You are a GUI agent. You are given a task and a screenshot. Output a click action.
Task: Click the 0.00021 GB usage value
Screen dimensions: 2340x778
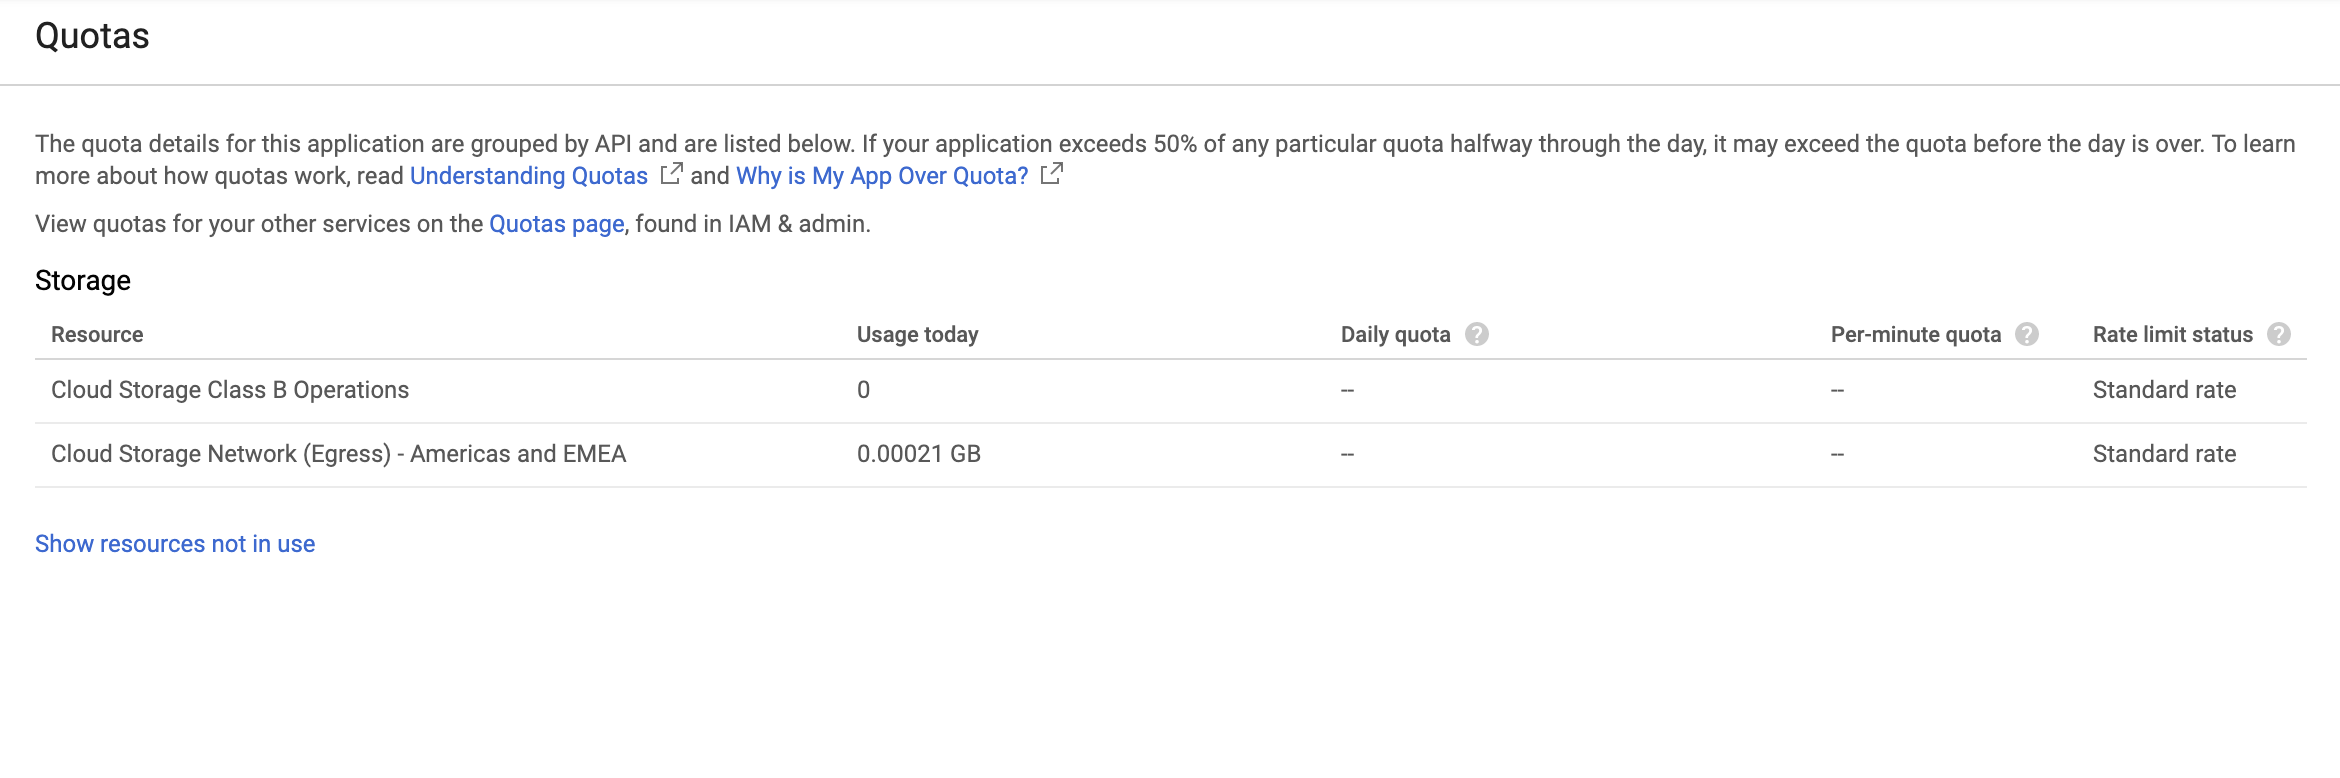pos(918,454)
